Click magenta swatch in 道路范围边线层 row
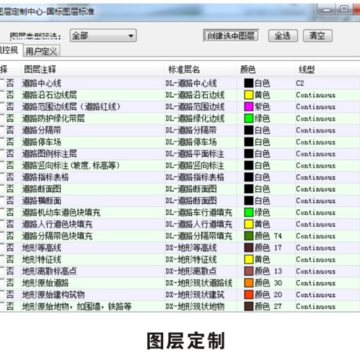Image resolution: width=360 pixels, height=360 pixels. (x=249, y=107)
